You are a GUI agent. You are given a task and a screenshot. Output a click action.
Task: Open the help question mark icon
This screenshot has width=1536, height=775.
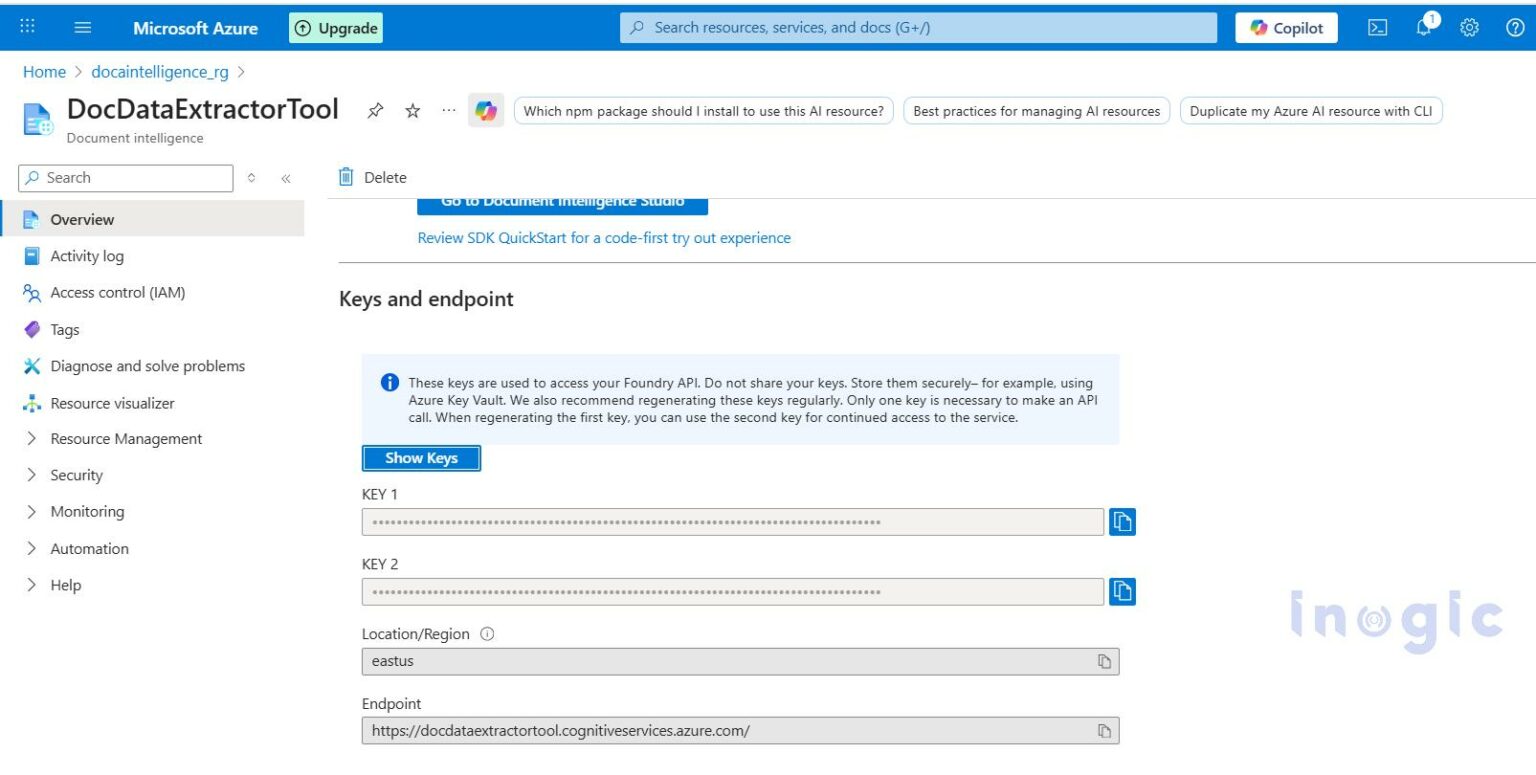coord(1514,28)
